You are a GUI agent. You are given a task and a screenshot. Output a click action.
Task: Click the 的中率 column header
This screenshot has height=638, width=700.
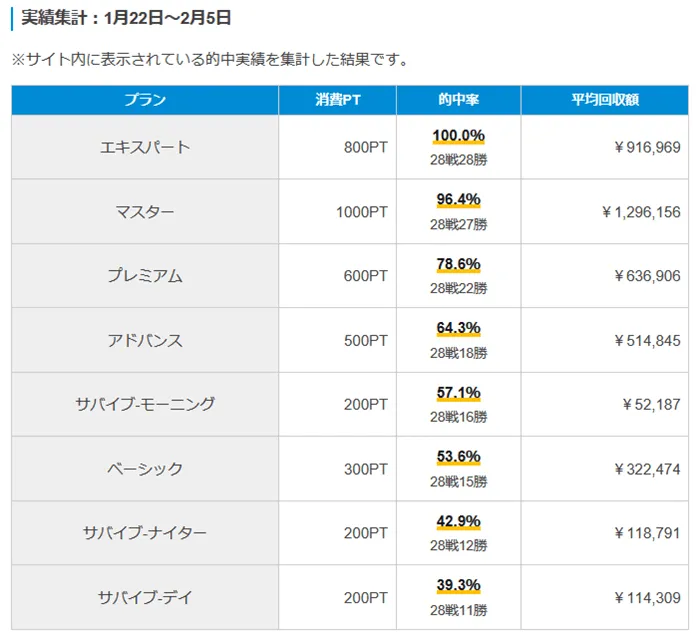click(x=458, y=100)
